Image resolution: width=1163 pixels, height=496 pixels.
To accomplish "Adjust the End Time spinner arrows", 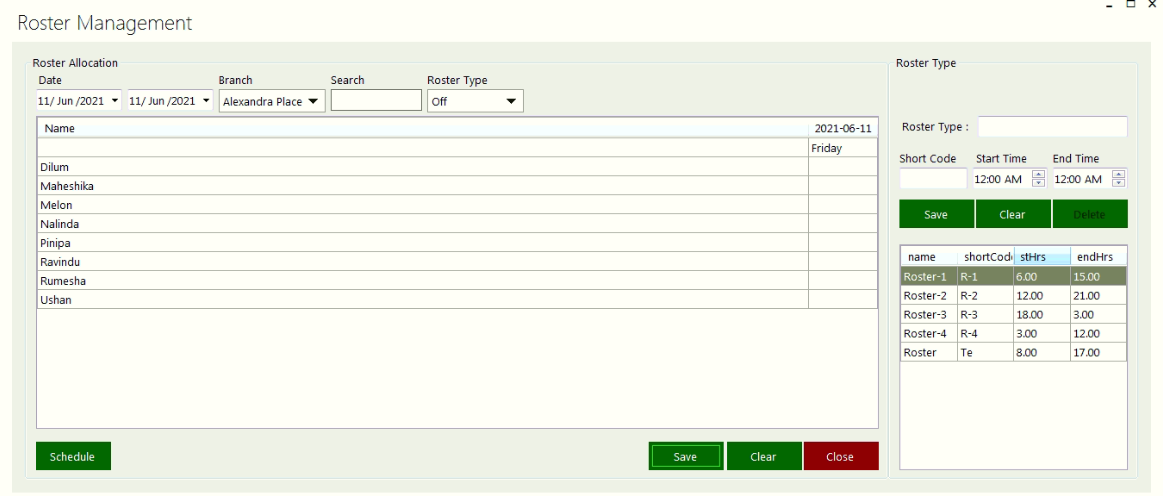I will click(1118, 179).
